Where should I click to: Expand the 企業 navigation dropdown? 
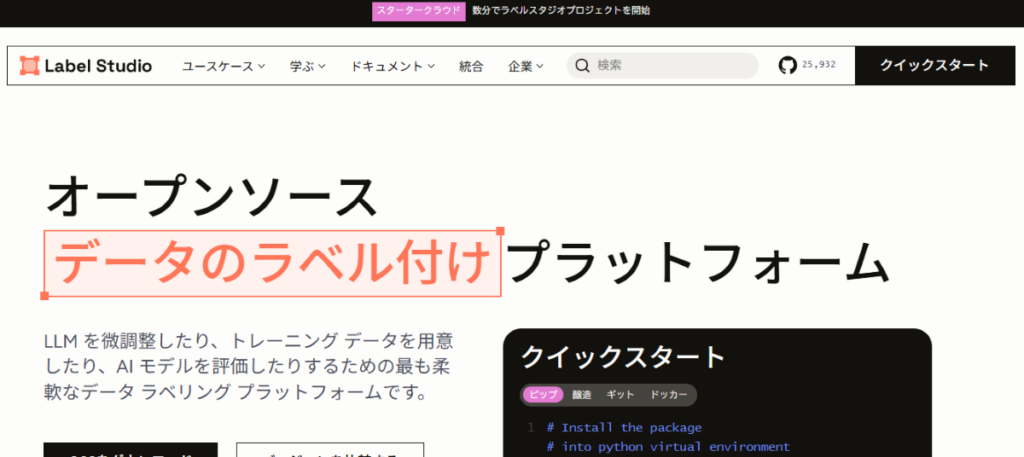pyautogui.click(x=525, y=66)
